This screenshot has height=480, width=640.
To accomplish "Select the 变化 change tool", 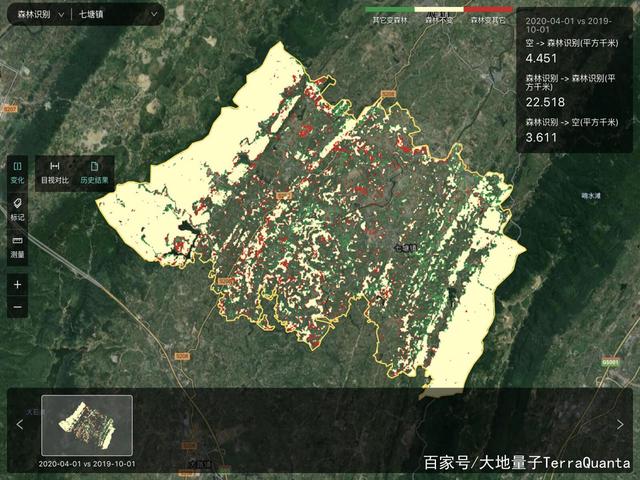I will click(x=17, y=173).
